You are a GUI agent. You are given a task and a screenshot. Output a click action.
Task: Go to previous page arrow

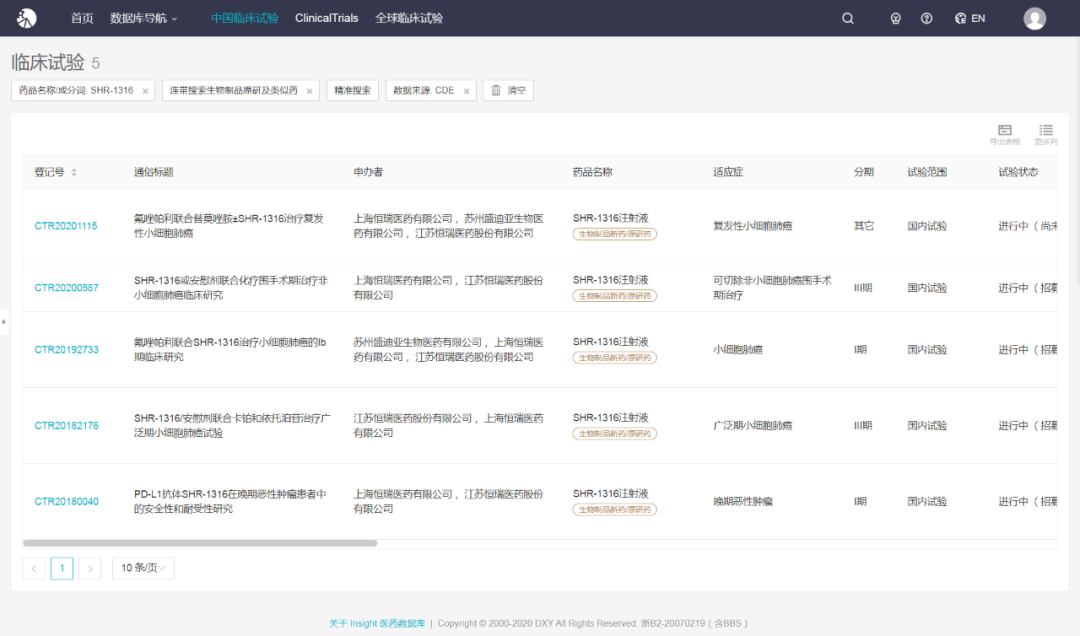[x=34, y=568]
